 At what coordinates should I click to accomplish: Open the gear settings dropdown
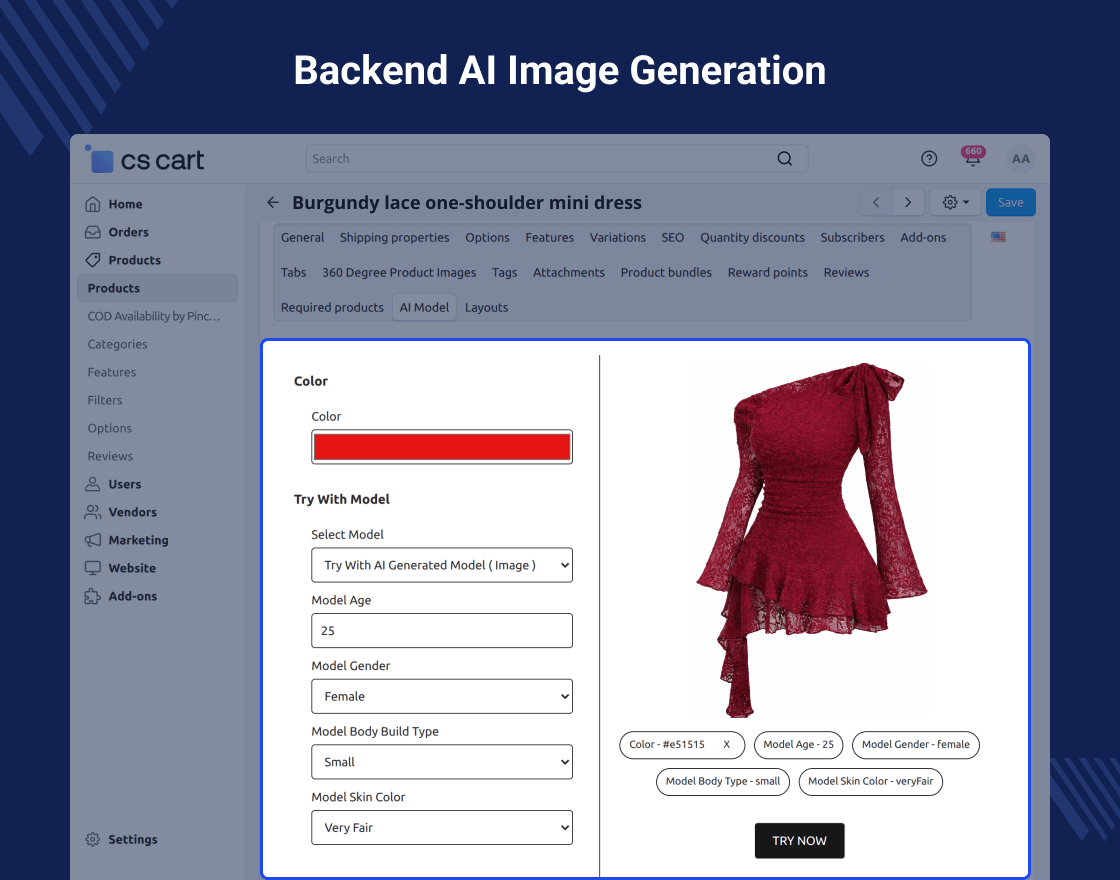[955, 203]
